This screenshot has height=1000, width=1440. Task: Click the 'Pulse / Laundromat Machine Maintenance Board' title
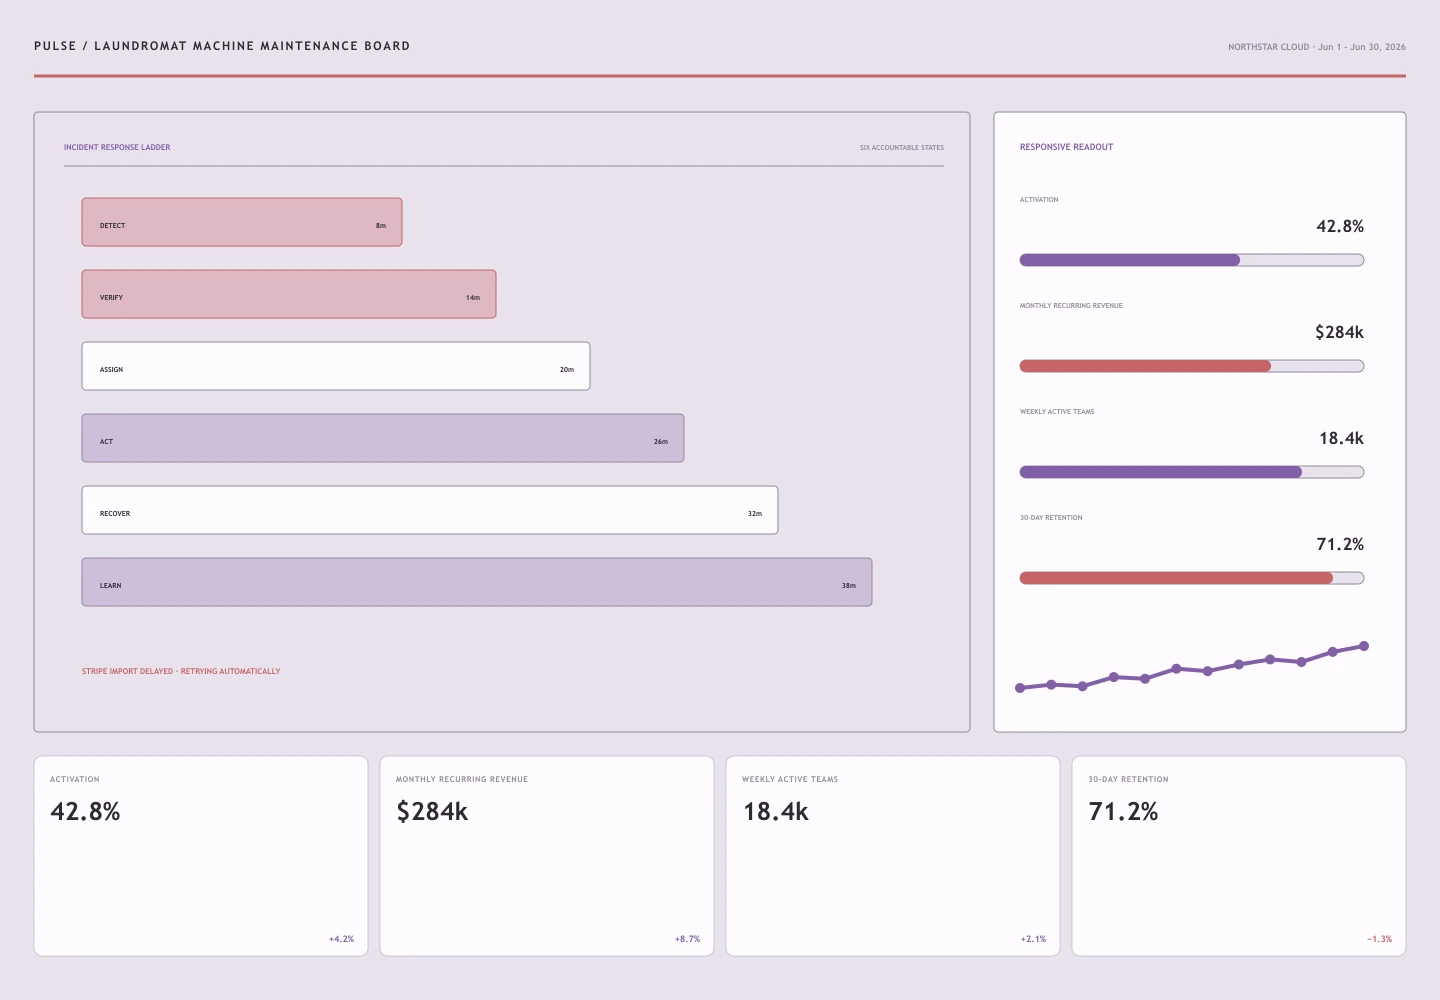click(222, 46)
